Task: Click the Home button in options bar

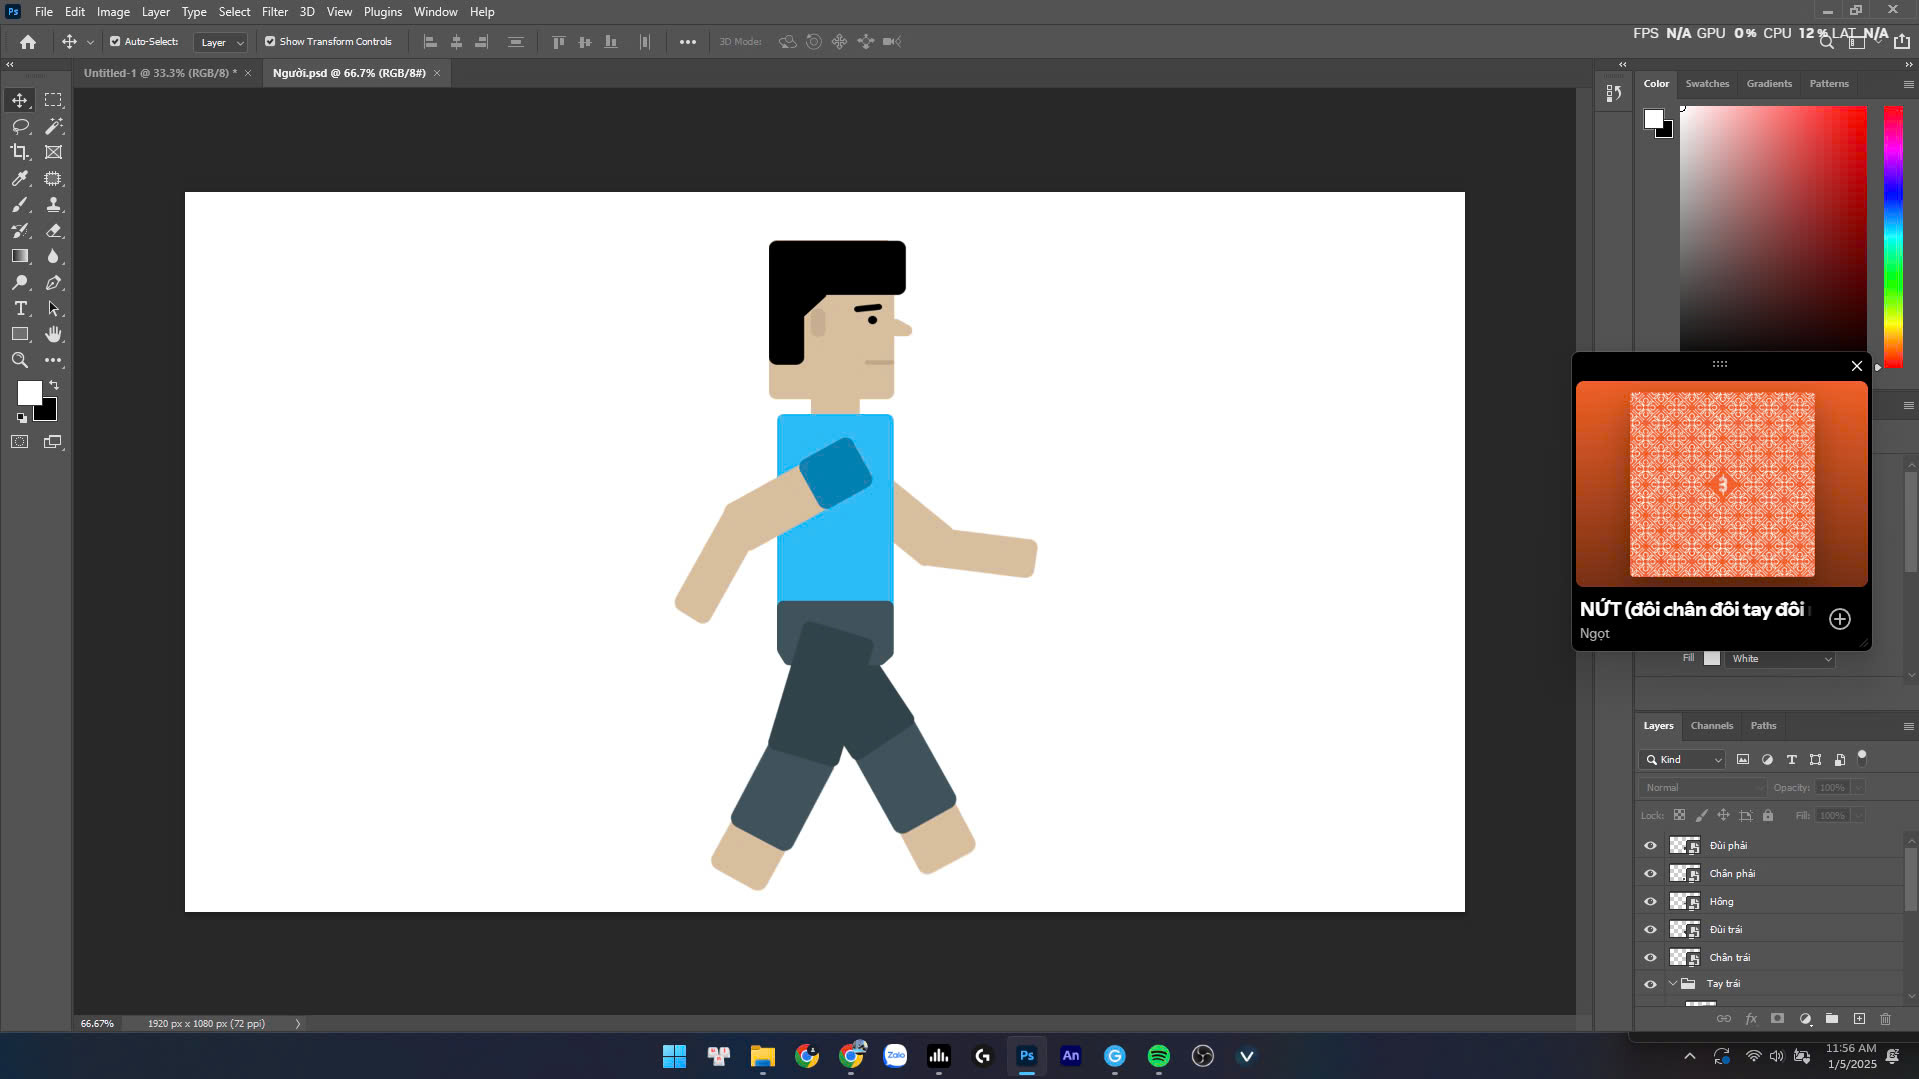Action: pyautogui.click(x=28, y=42)
